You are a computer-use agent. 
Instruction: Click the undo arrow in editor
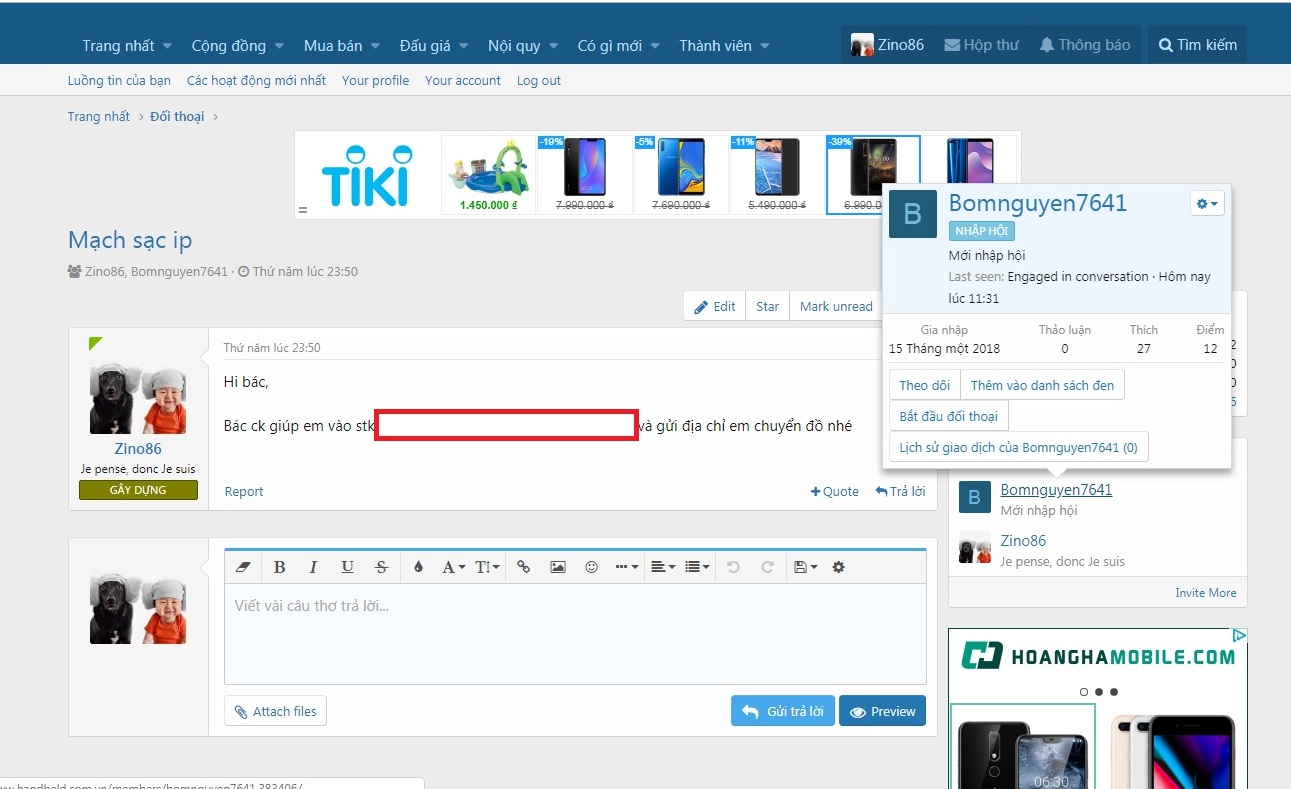(x=733, y=567)
